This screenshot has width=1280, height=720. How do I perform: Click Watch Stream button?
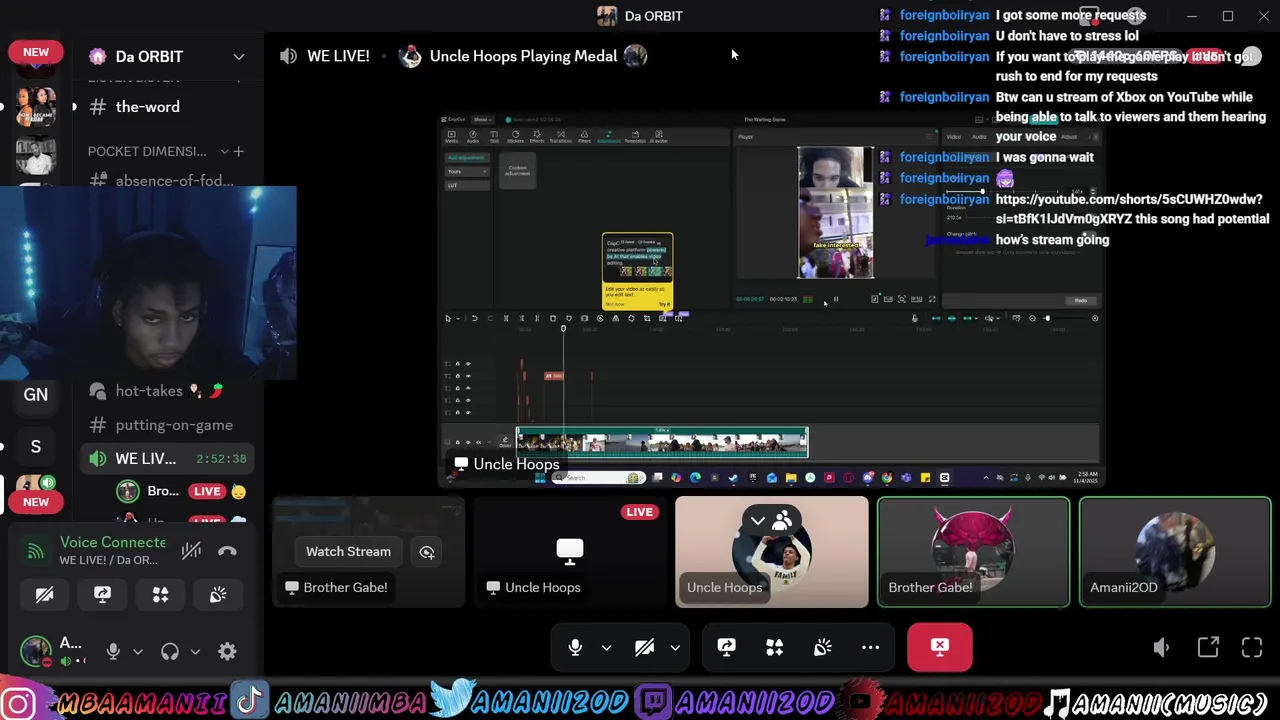click(x=348, y=551)
